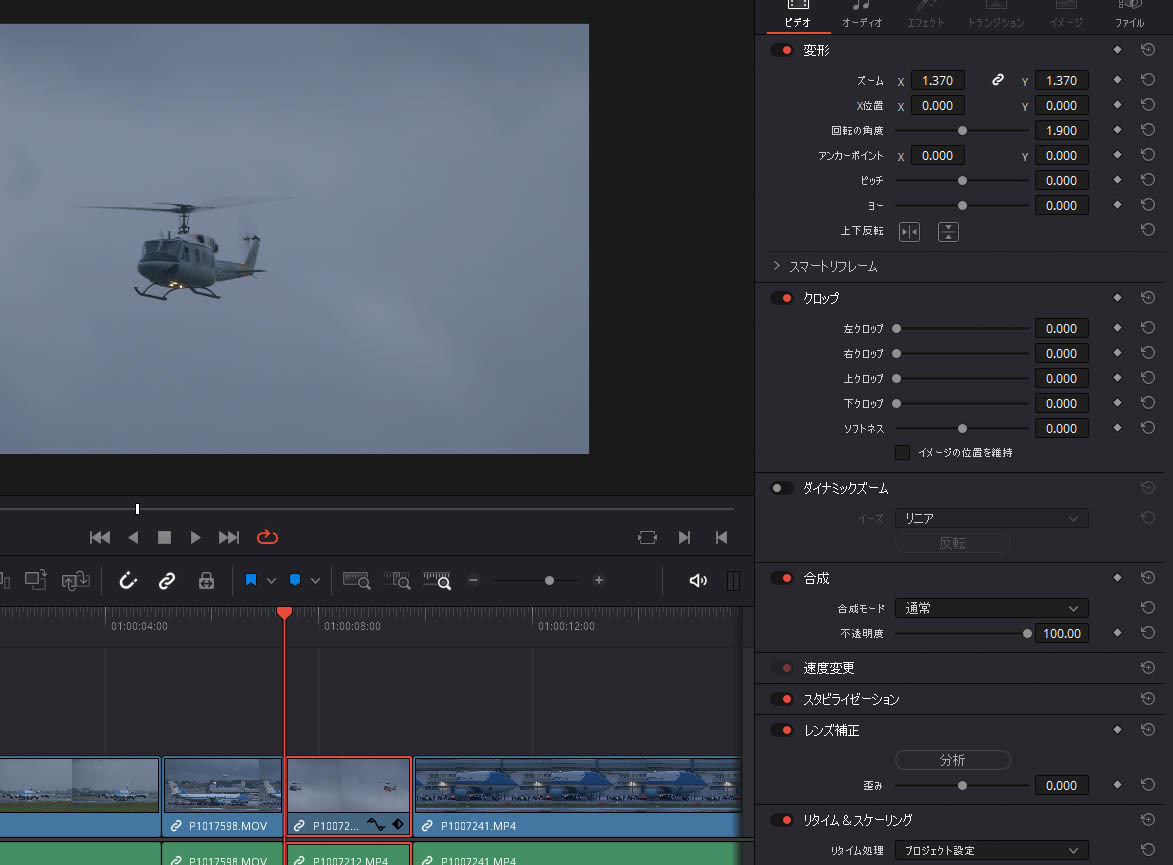
Task: Check the イメージの位置を維持 checkbox
Action: (x=902, y=453)
